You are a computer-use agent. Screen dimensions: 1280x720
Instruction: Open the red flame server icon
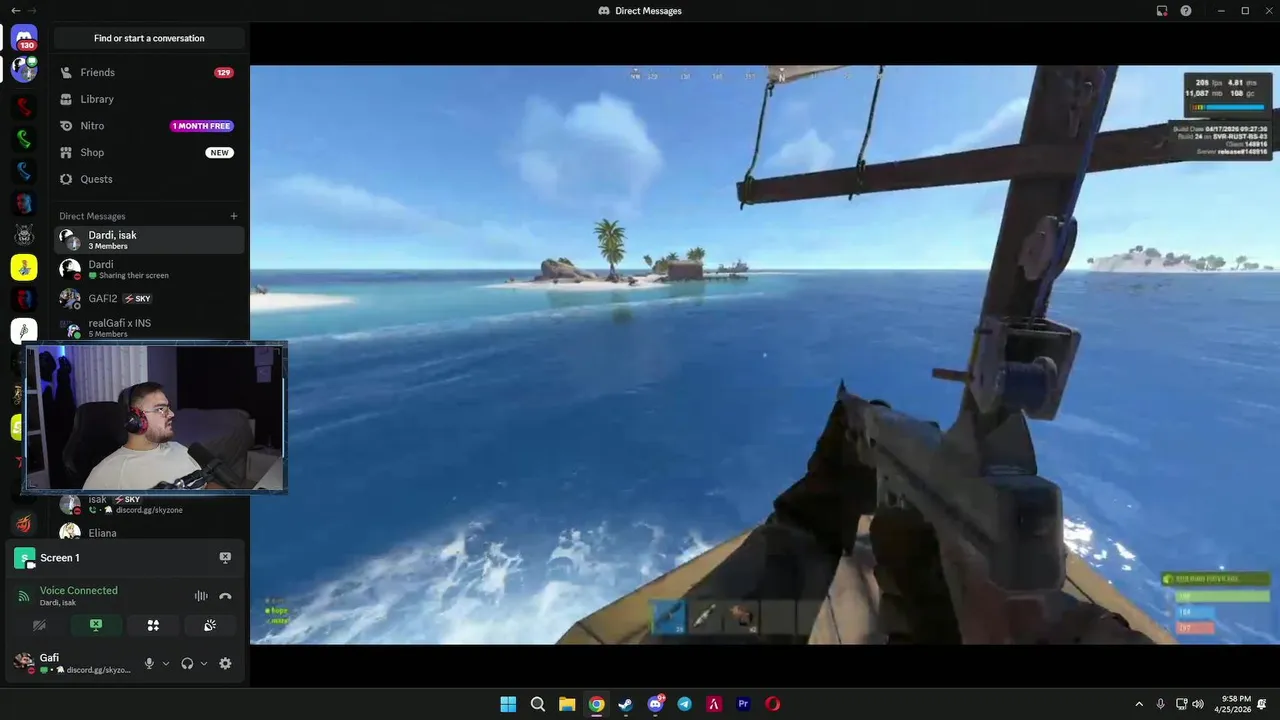click(24, 523)
